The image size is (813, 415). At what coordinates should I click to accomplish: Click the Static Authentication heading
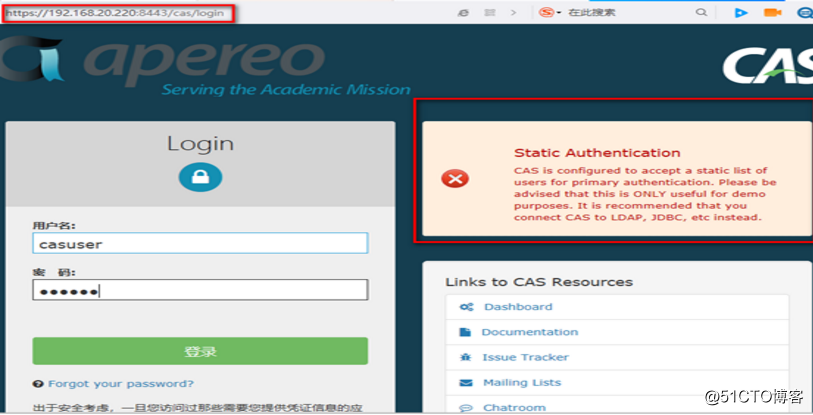click(x=597, y=153)
